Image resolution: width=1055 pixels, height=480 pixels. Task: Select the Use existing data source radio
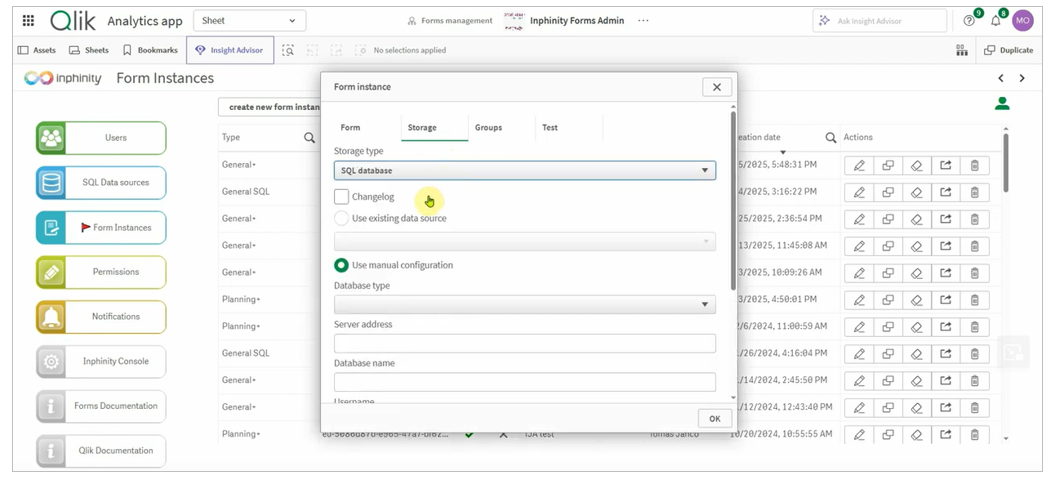pyautogui.click(x=342, y=218)
